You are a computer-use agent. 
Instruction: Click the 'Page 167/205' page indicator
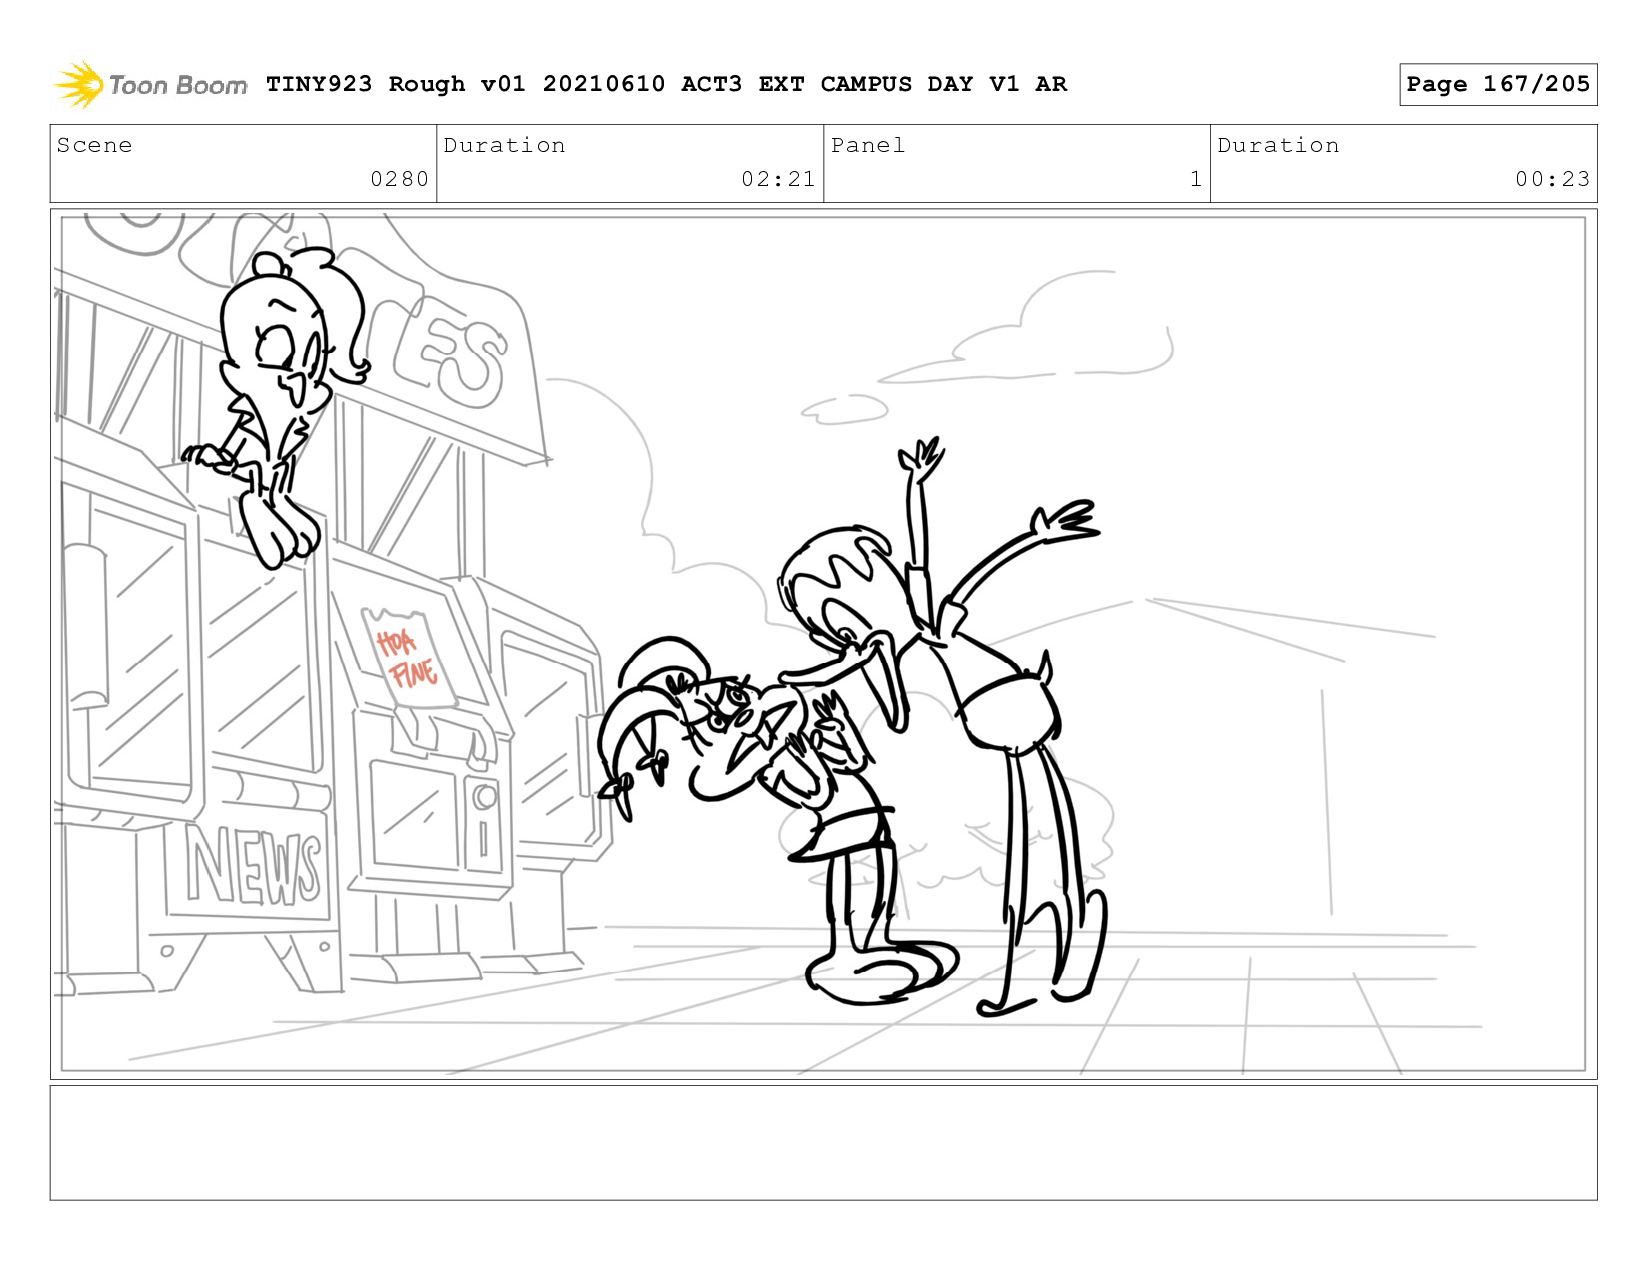coord(1498,84)
